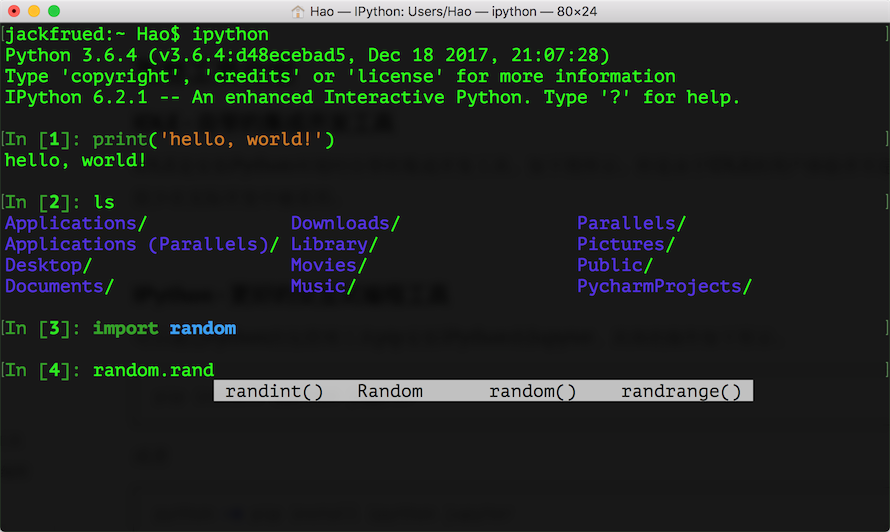Viewport: 890px width, 532px height.
Task: Click the 'hello, world!' output line
Action: point(75,161)
